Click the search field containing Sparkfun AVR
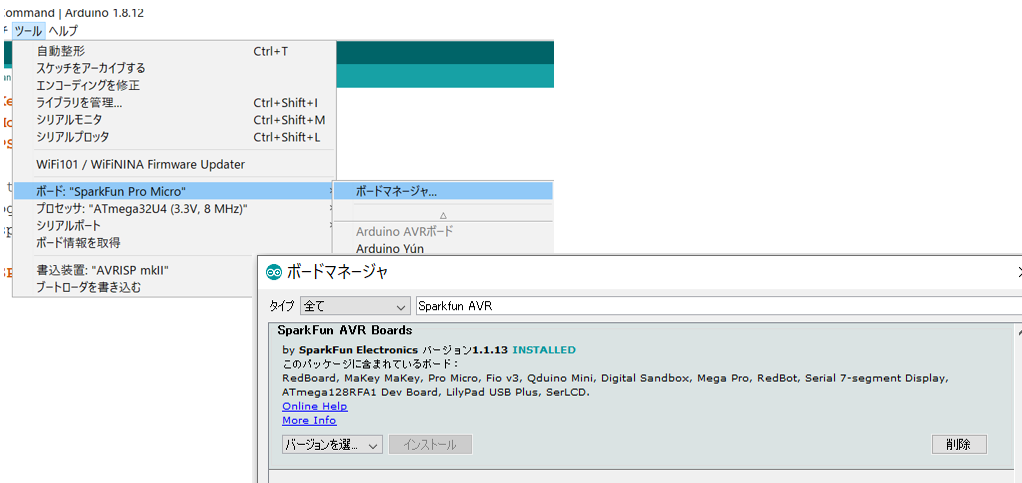 pyautogui.click(x=717, y=306)
